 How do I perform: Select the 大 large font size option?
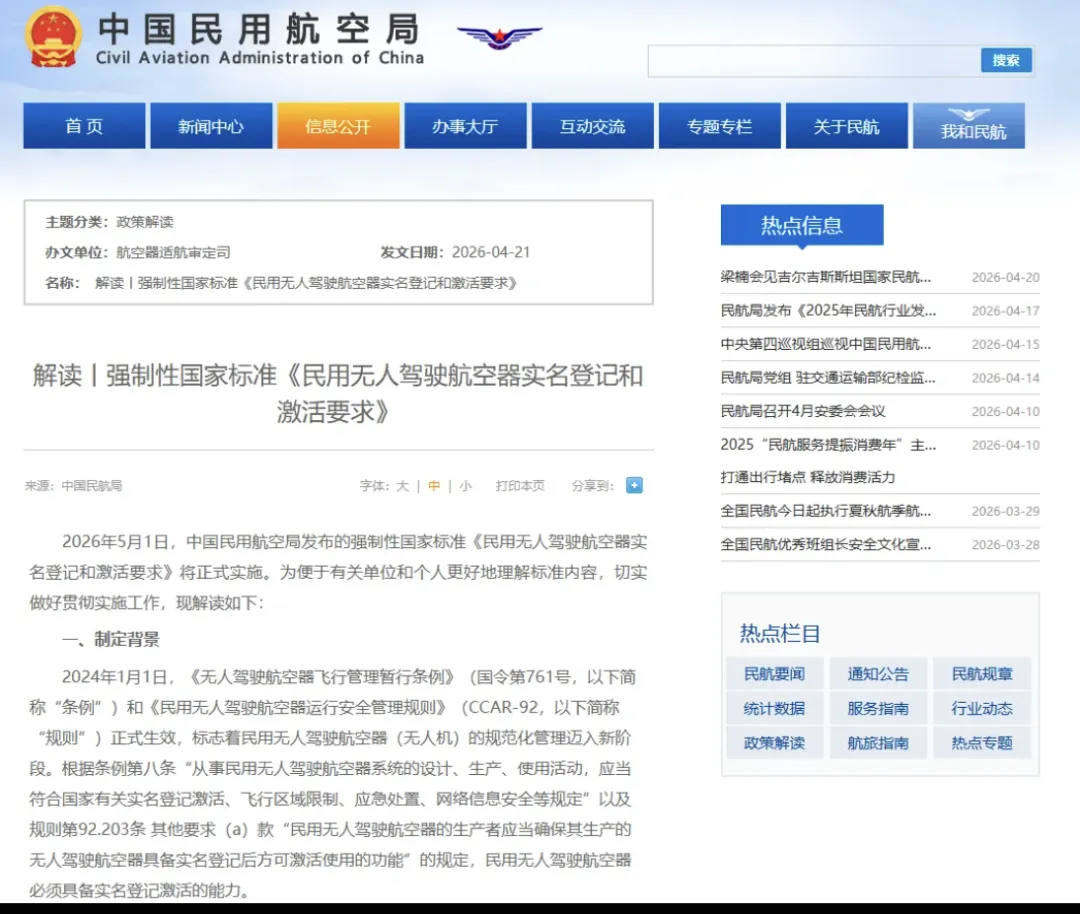pyautogui.click(x=402, y=485)
